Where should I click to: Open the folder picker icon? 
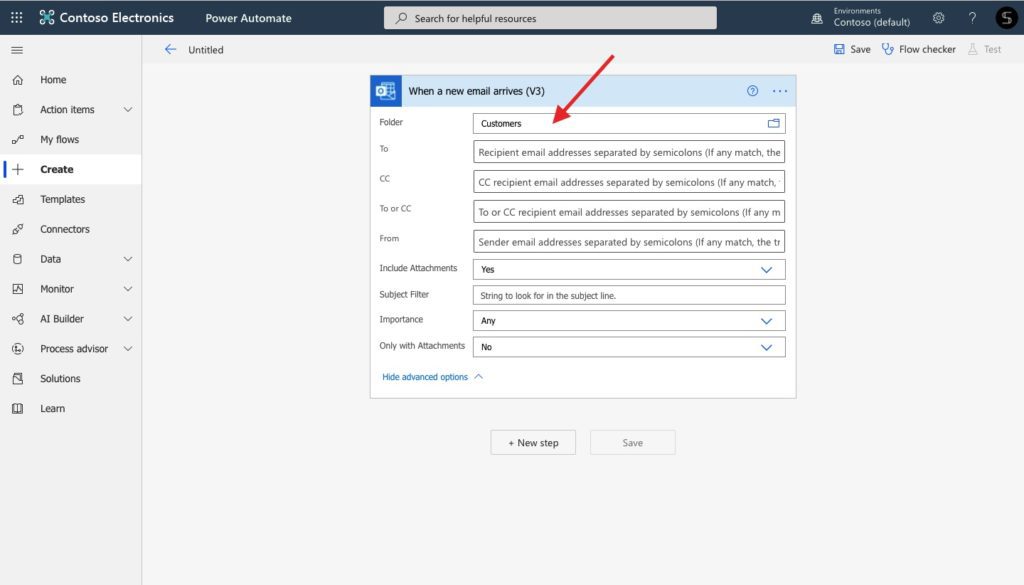774,123
